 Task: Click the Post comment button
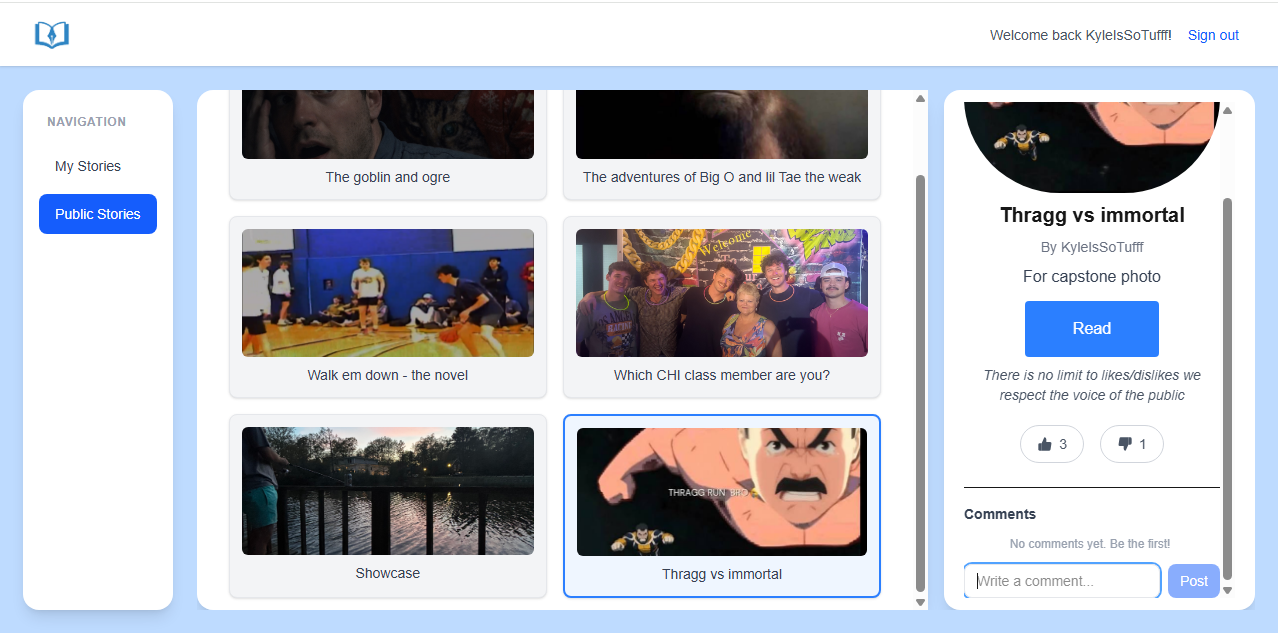coord(1194,581)
